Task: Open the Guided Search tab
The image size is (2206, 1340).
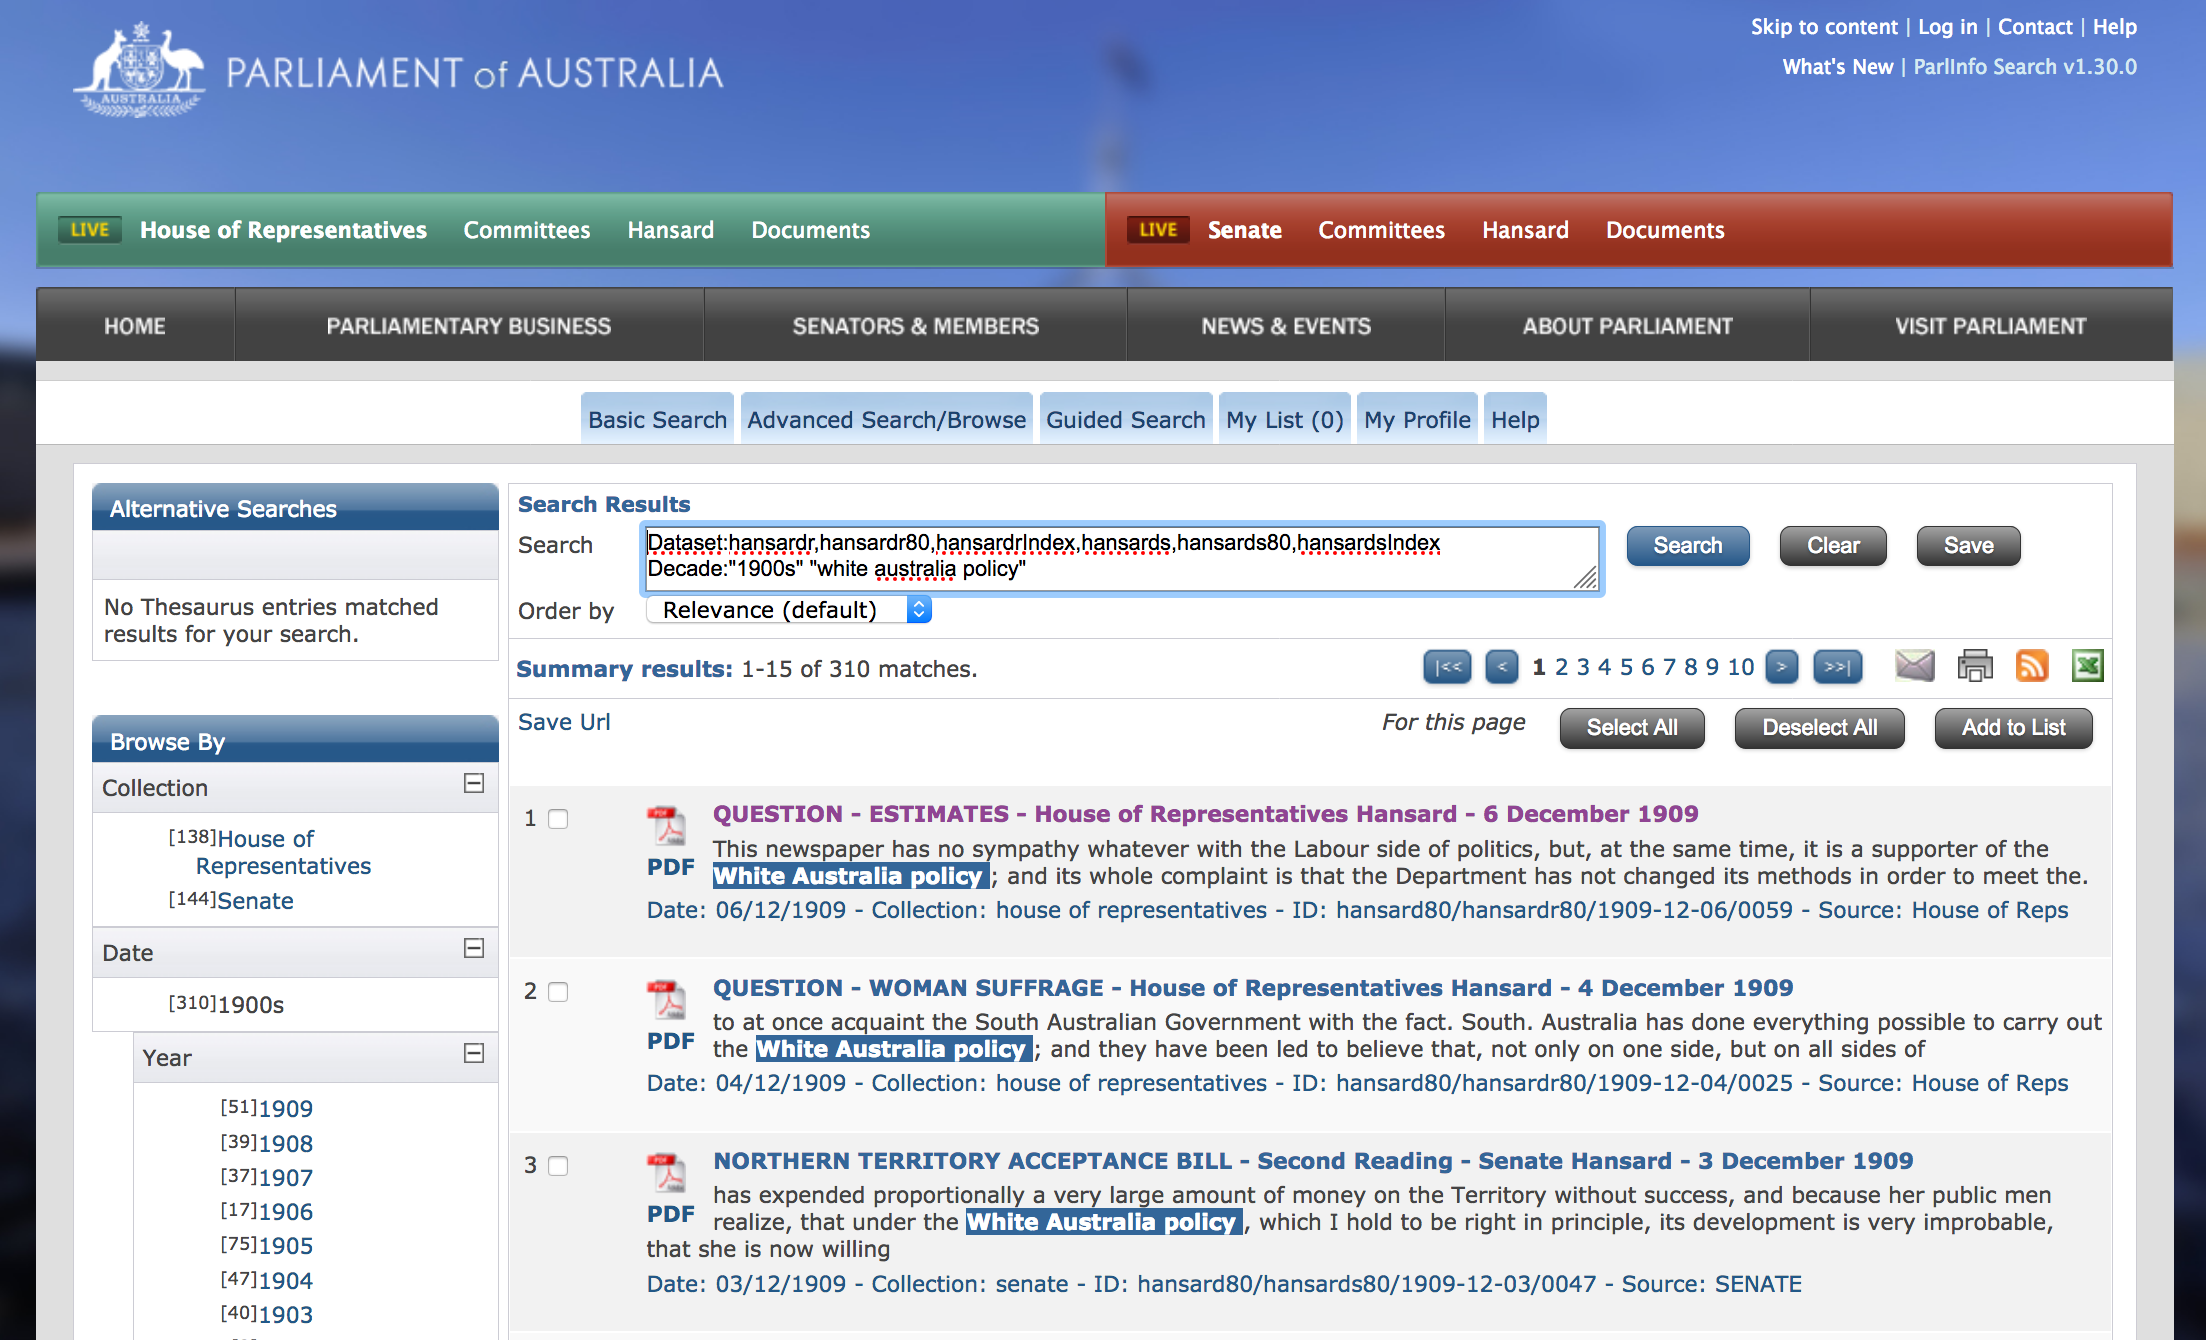Action: click(x=1125, y=420)
